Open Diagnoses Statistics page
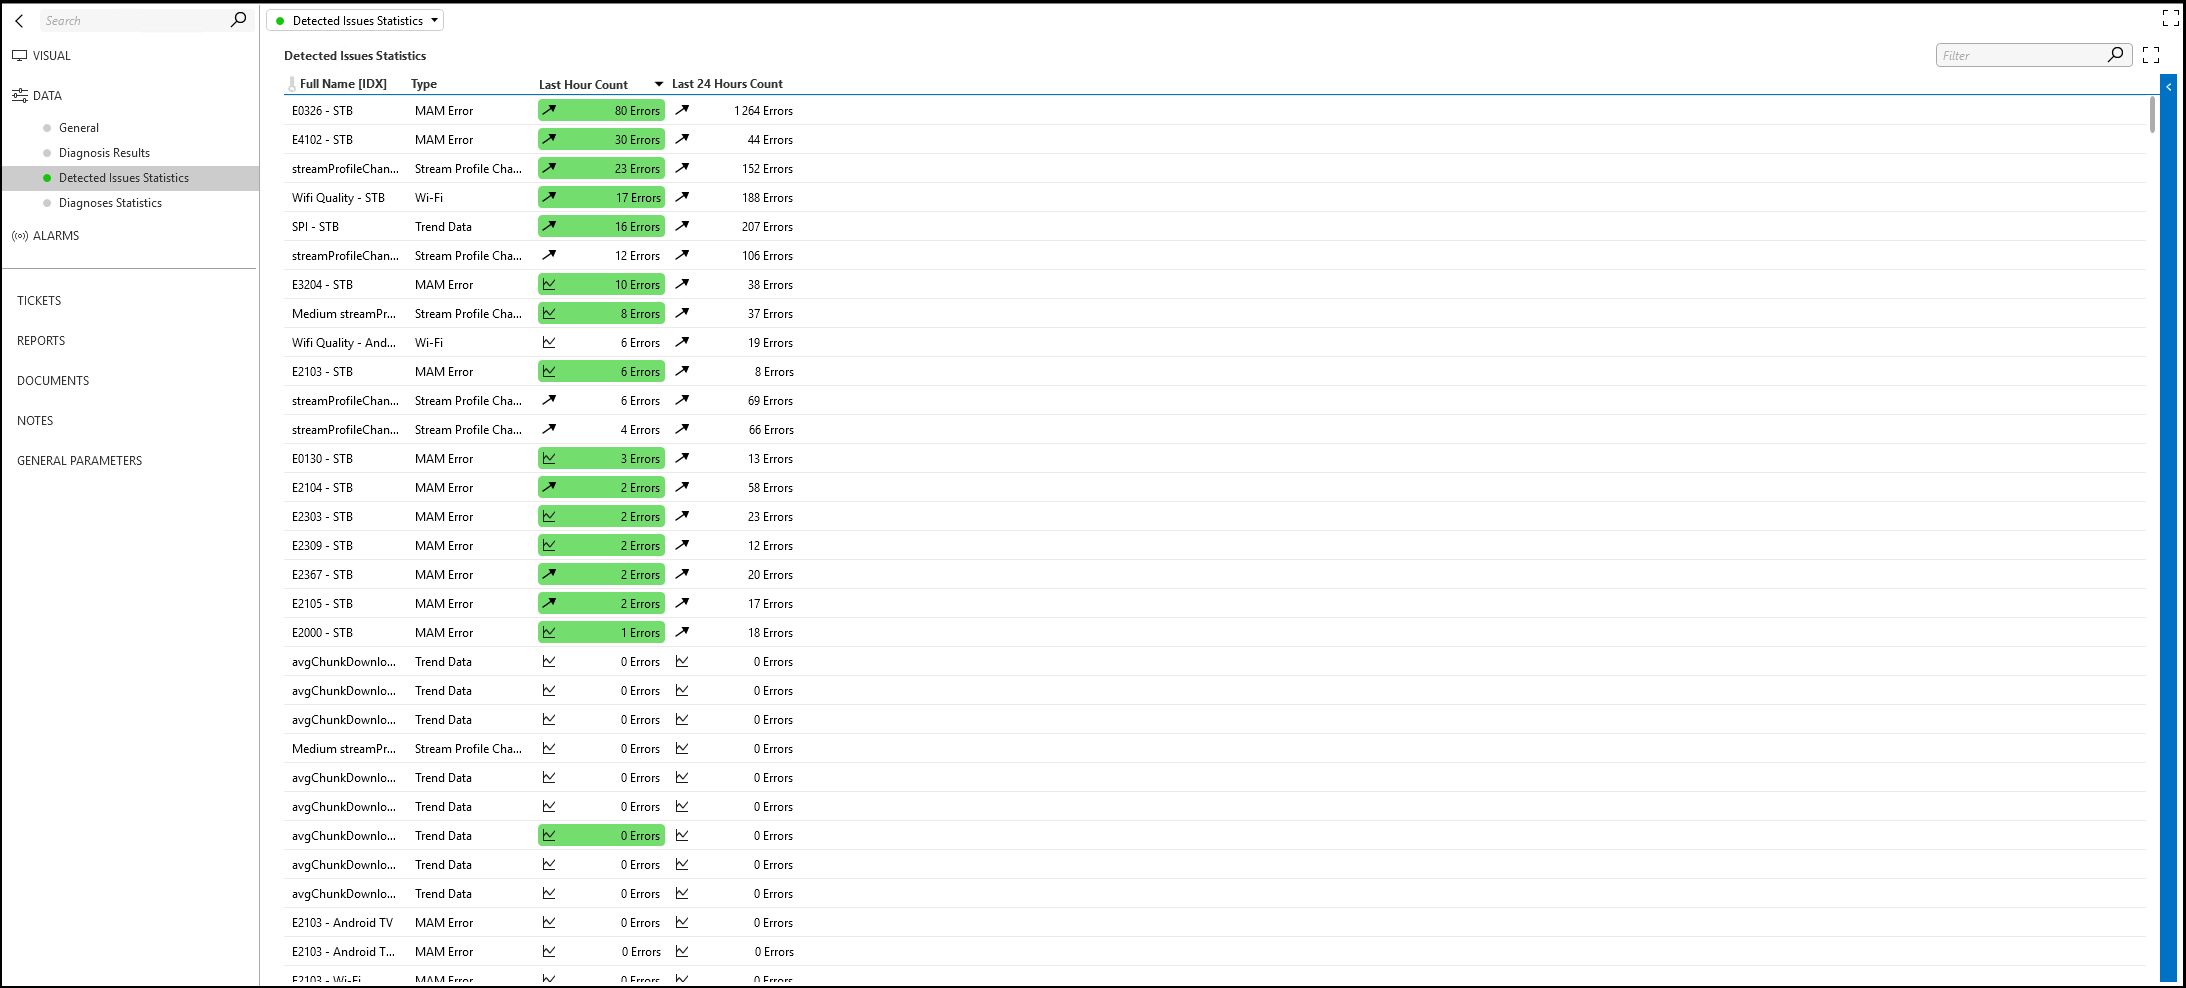2186x988 pixels. click(x=110, y=203)
